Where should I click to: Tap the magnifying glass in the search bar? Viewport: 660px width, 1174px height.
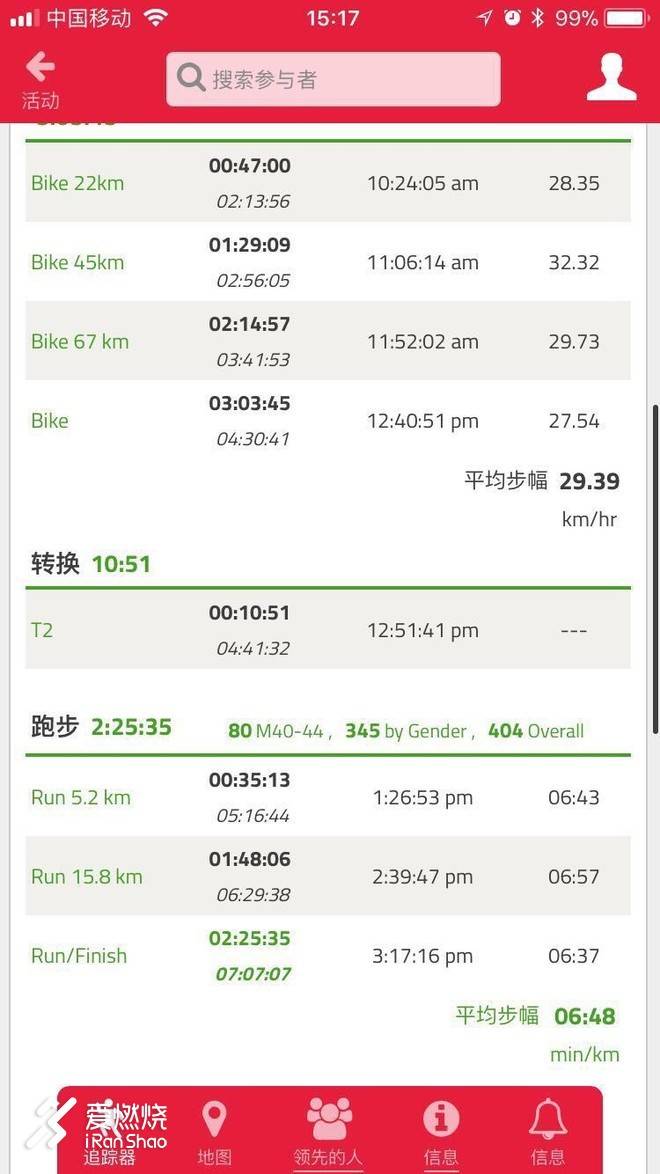click(190, 76)
